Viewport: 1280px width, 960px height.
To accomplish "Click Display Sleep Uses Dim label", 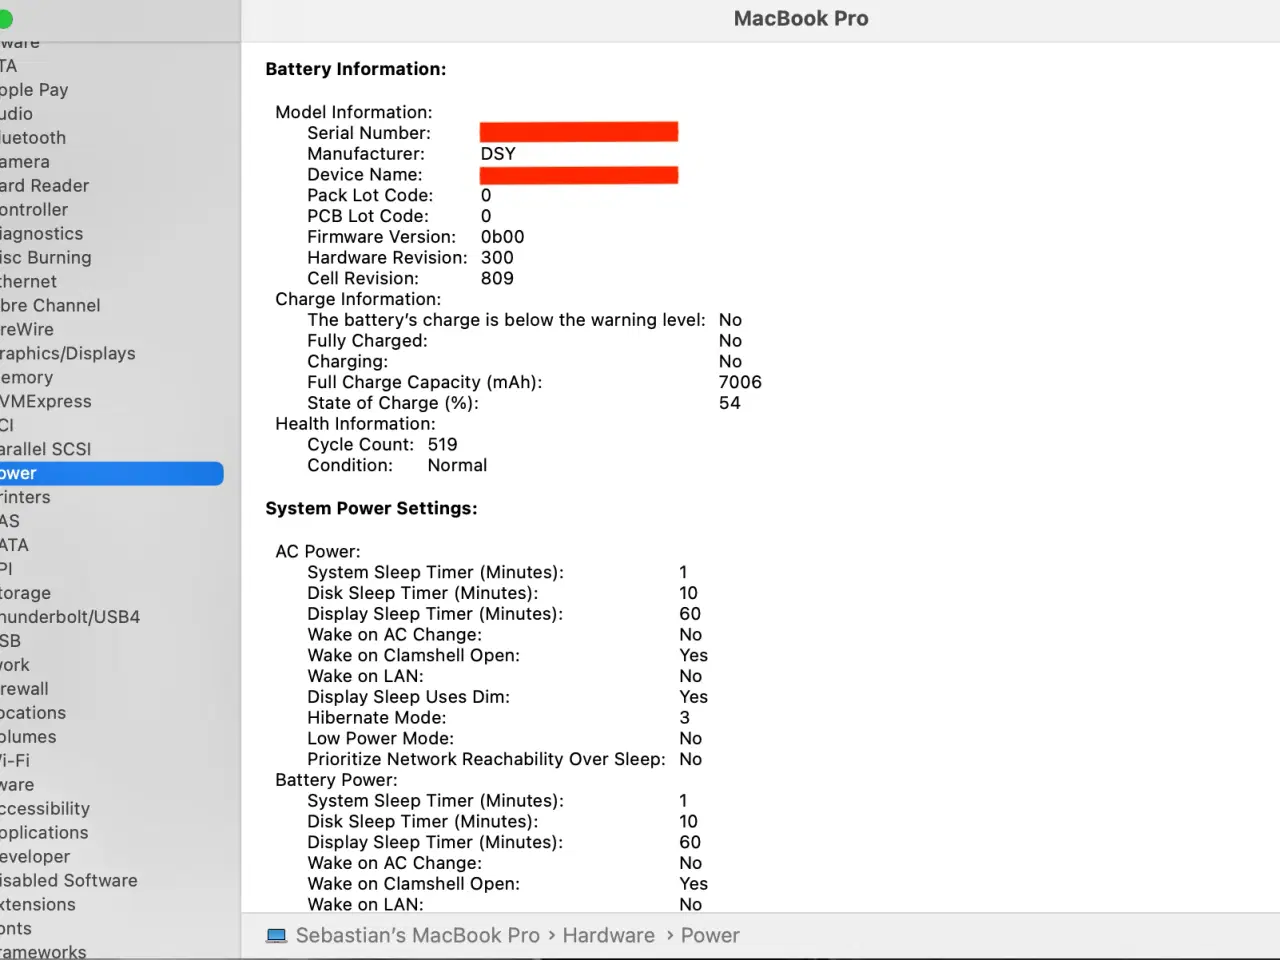I will [x=408, y=697].
